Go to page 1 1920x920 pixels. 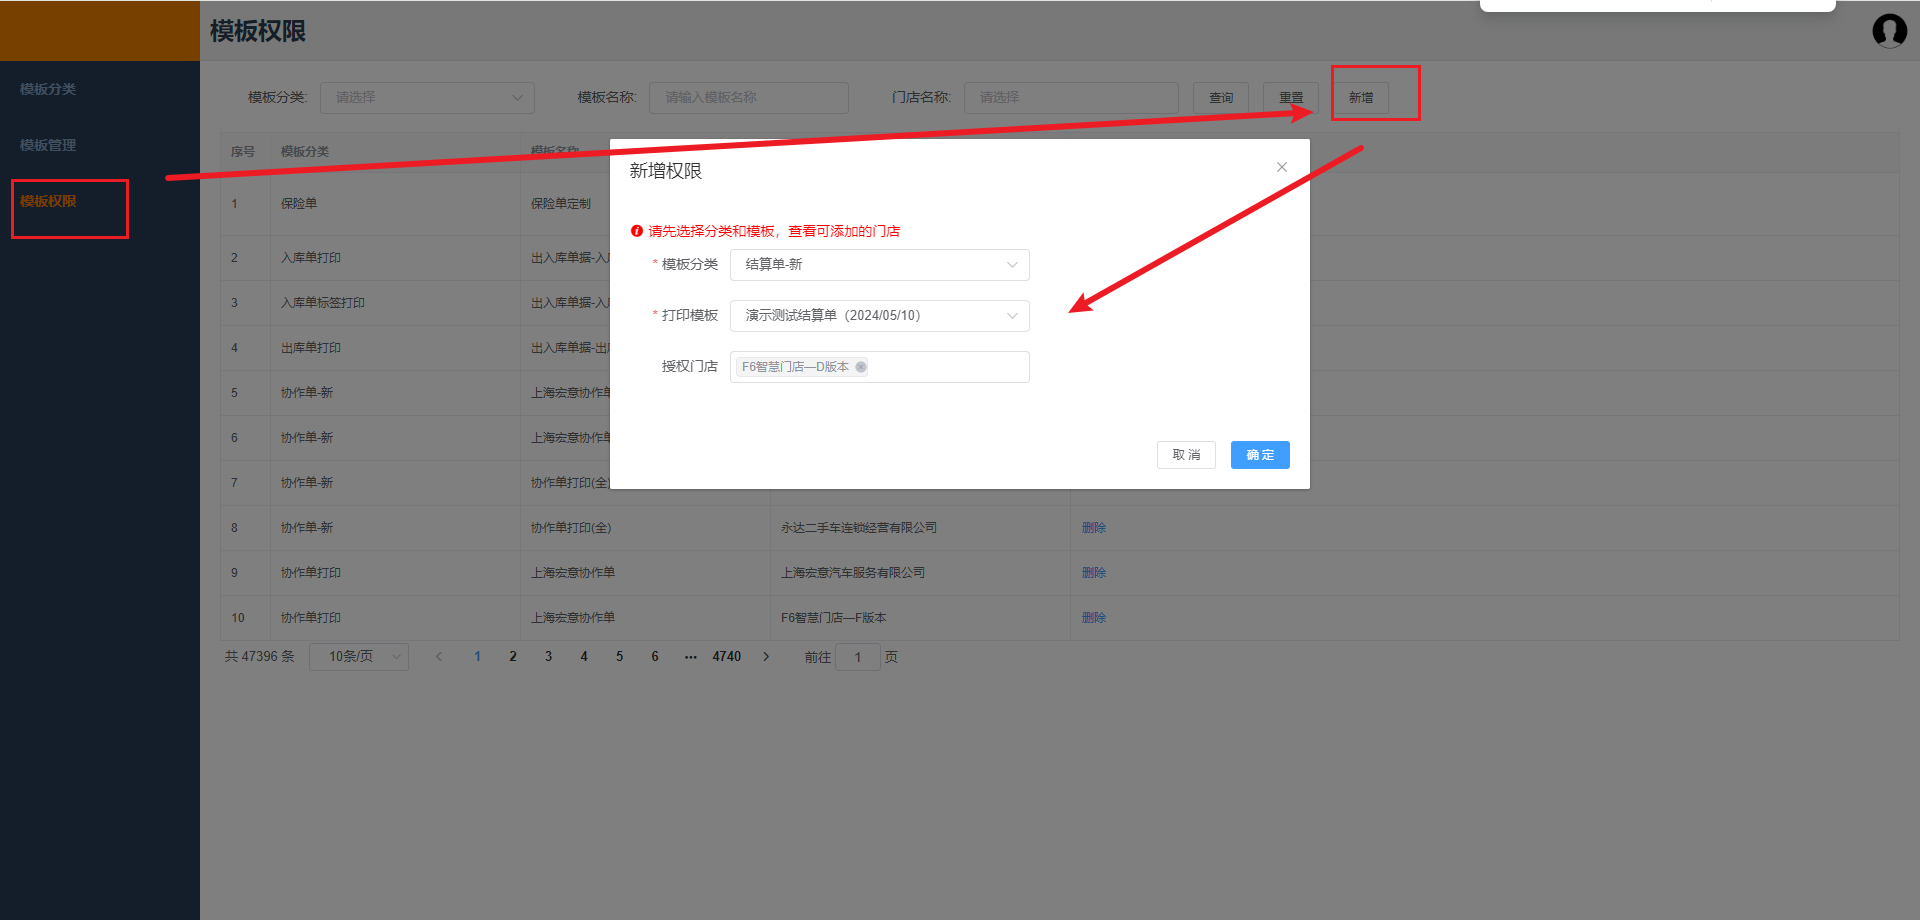click(478, 657)
